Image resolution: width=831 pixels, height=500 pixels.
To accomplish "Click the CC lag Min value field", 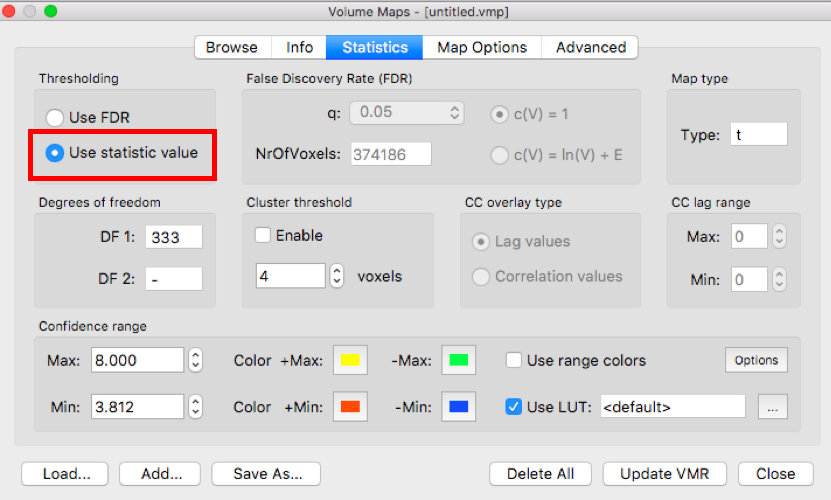I will pyautogui.click(x=749, y=279).
